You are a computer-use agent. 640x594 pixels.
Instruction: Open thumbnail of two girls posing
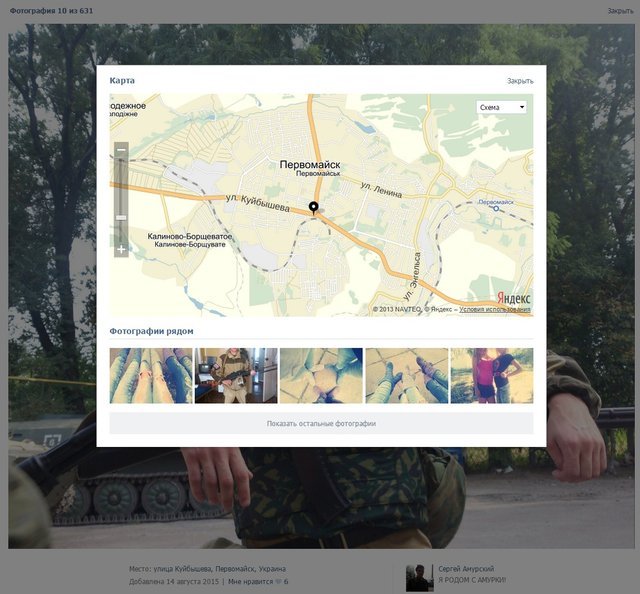pyautogui.click(x=492, y=376)
